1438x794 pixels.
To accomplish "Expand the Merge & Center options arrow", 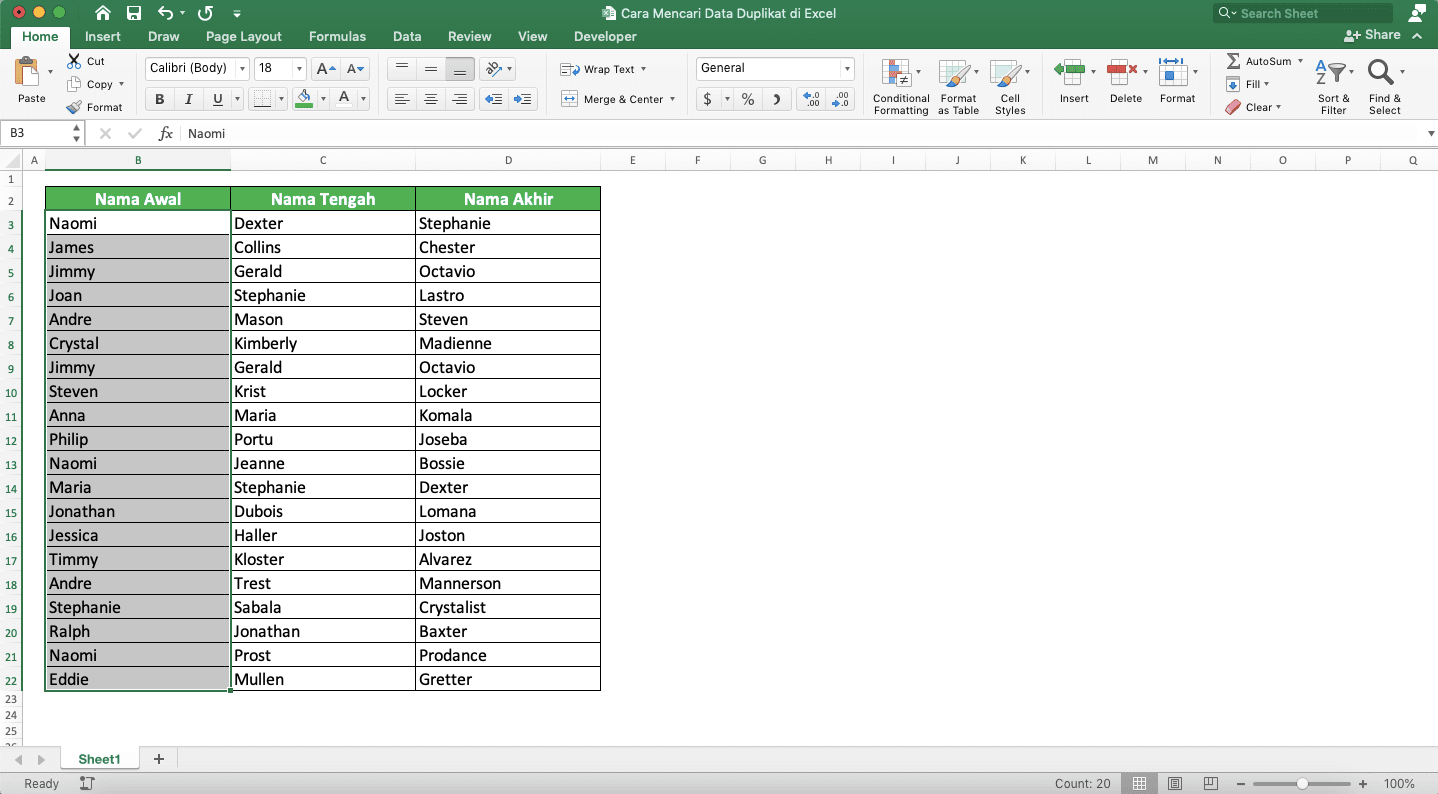I will coord(673,99).
